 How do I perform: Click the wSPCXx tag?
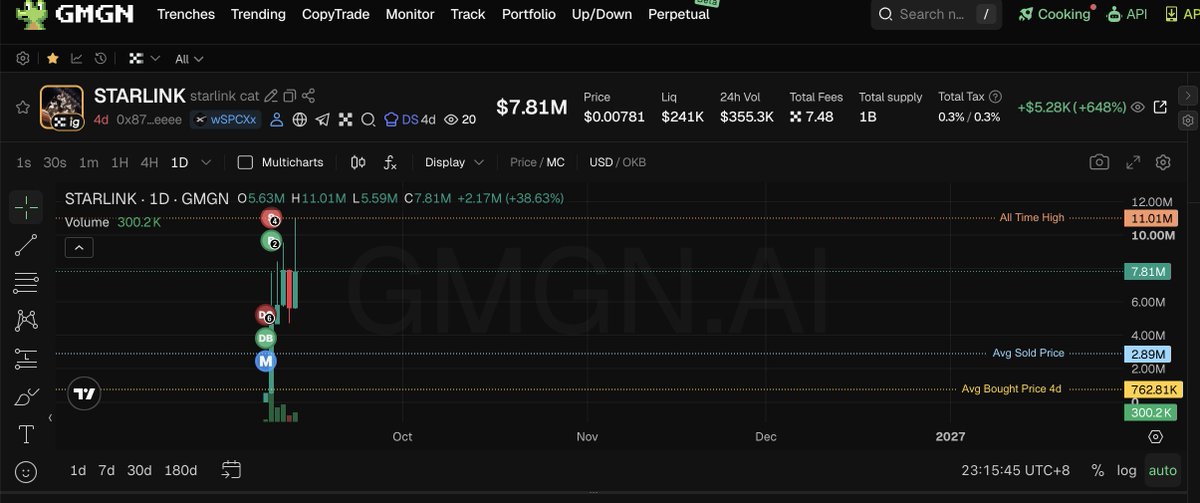pyautogui.click(x=226, y=120)
